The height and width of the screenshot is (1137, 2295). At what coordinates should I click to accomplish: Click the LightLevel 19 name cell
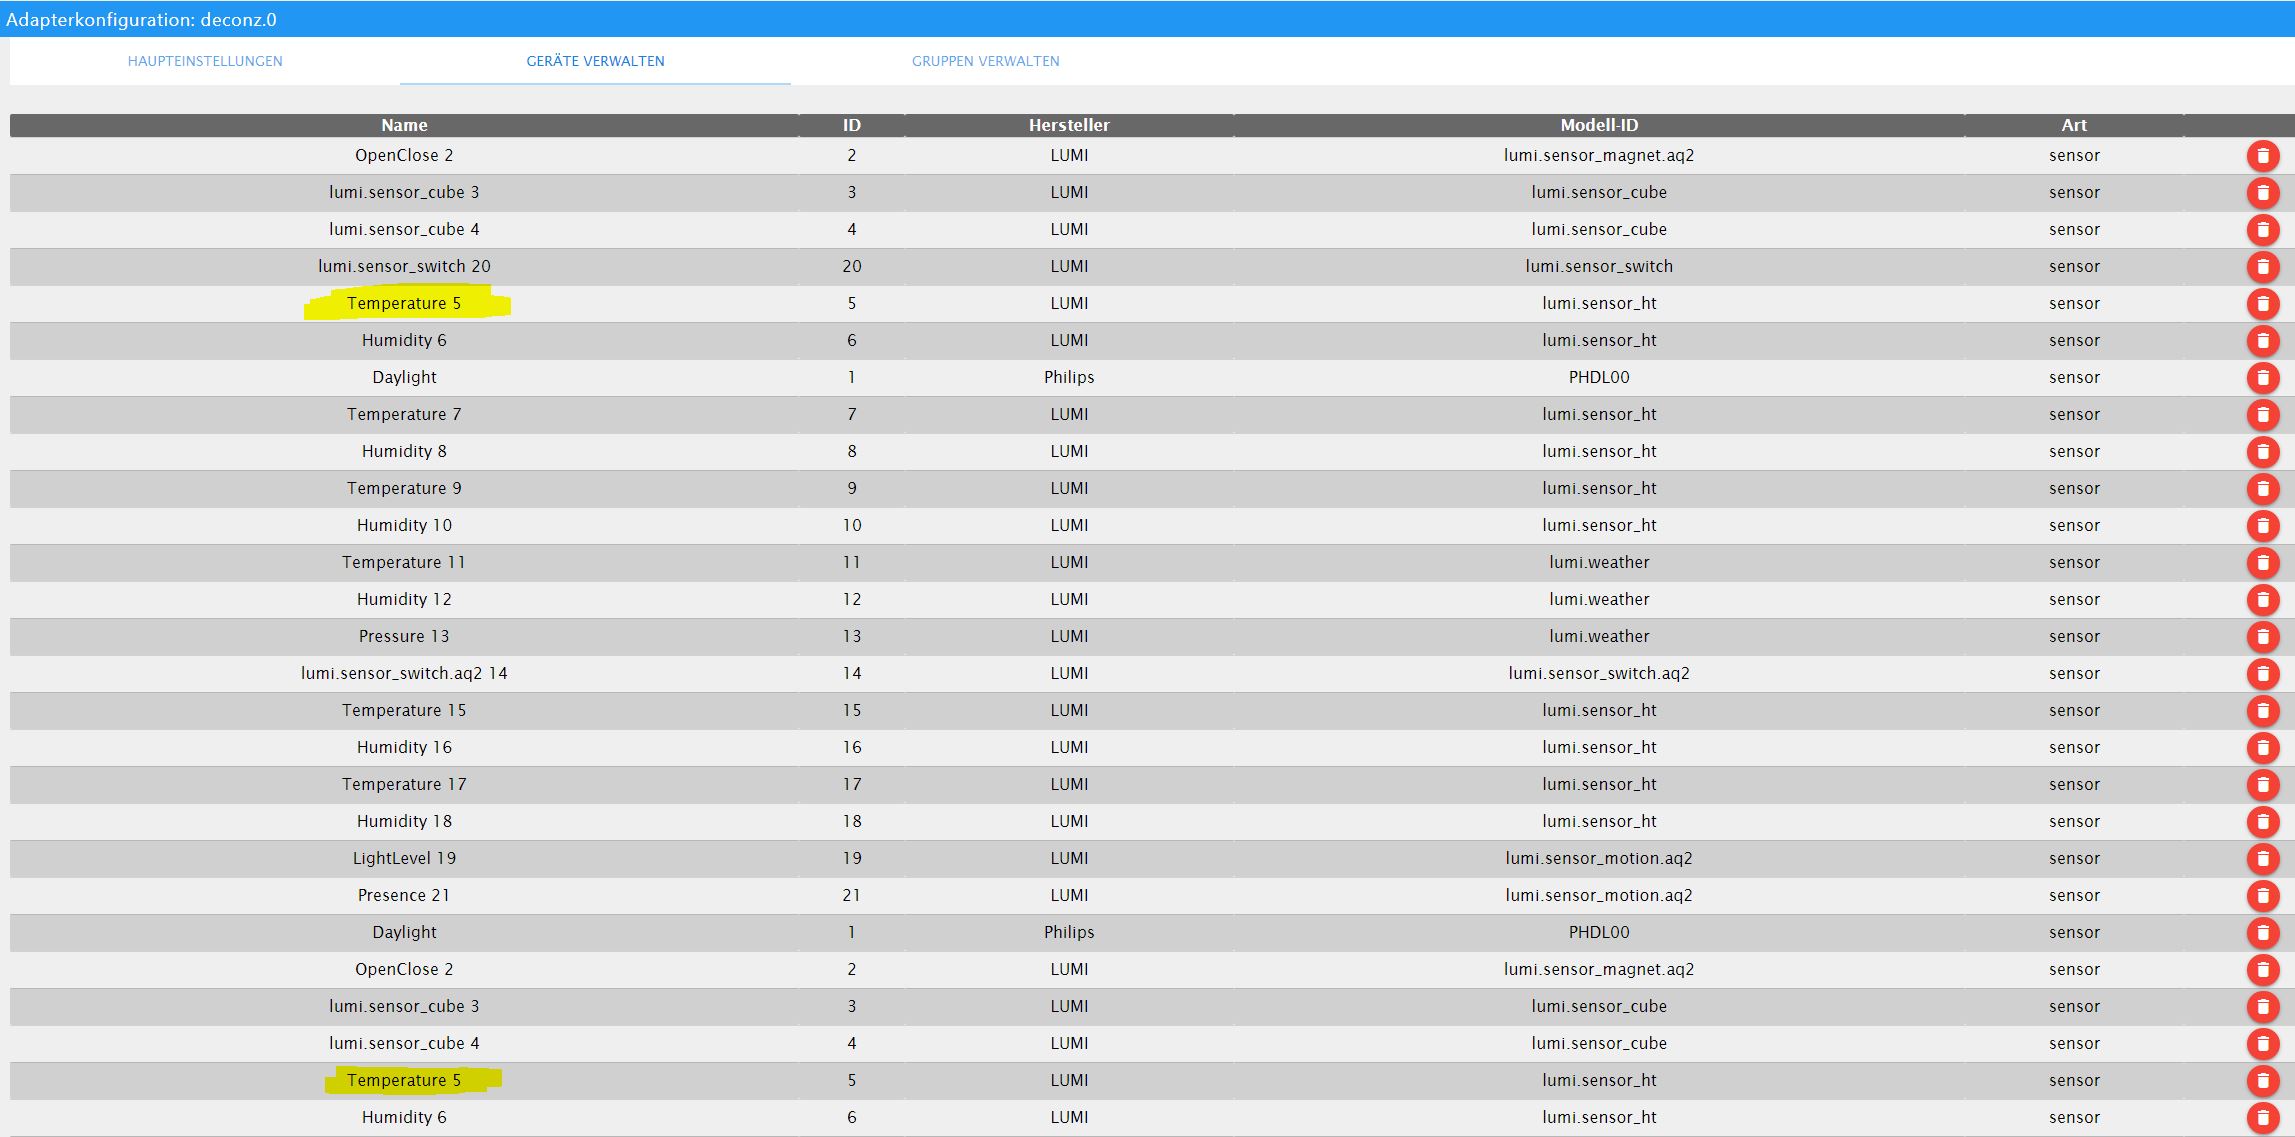point(404,858)
